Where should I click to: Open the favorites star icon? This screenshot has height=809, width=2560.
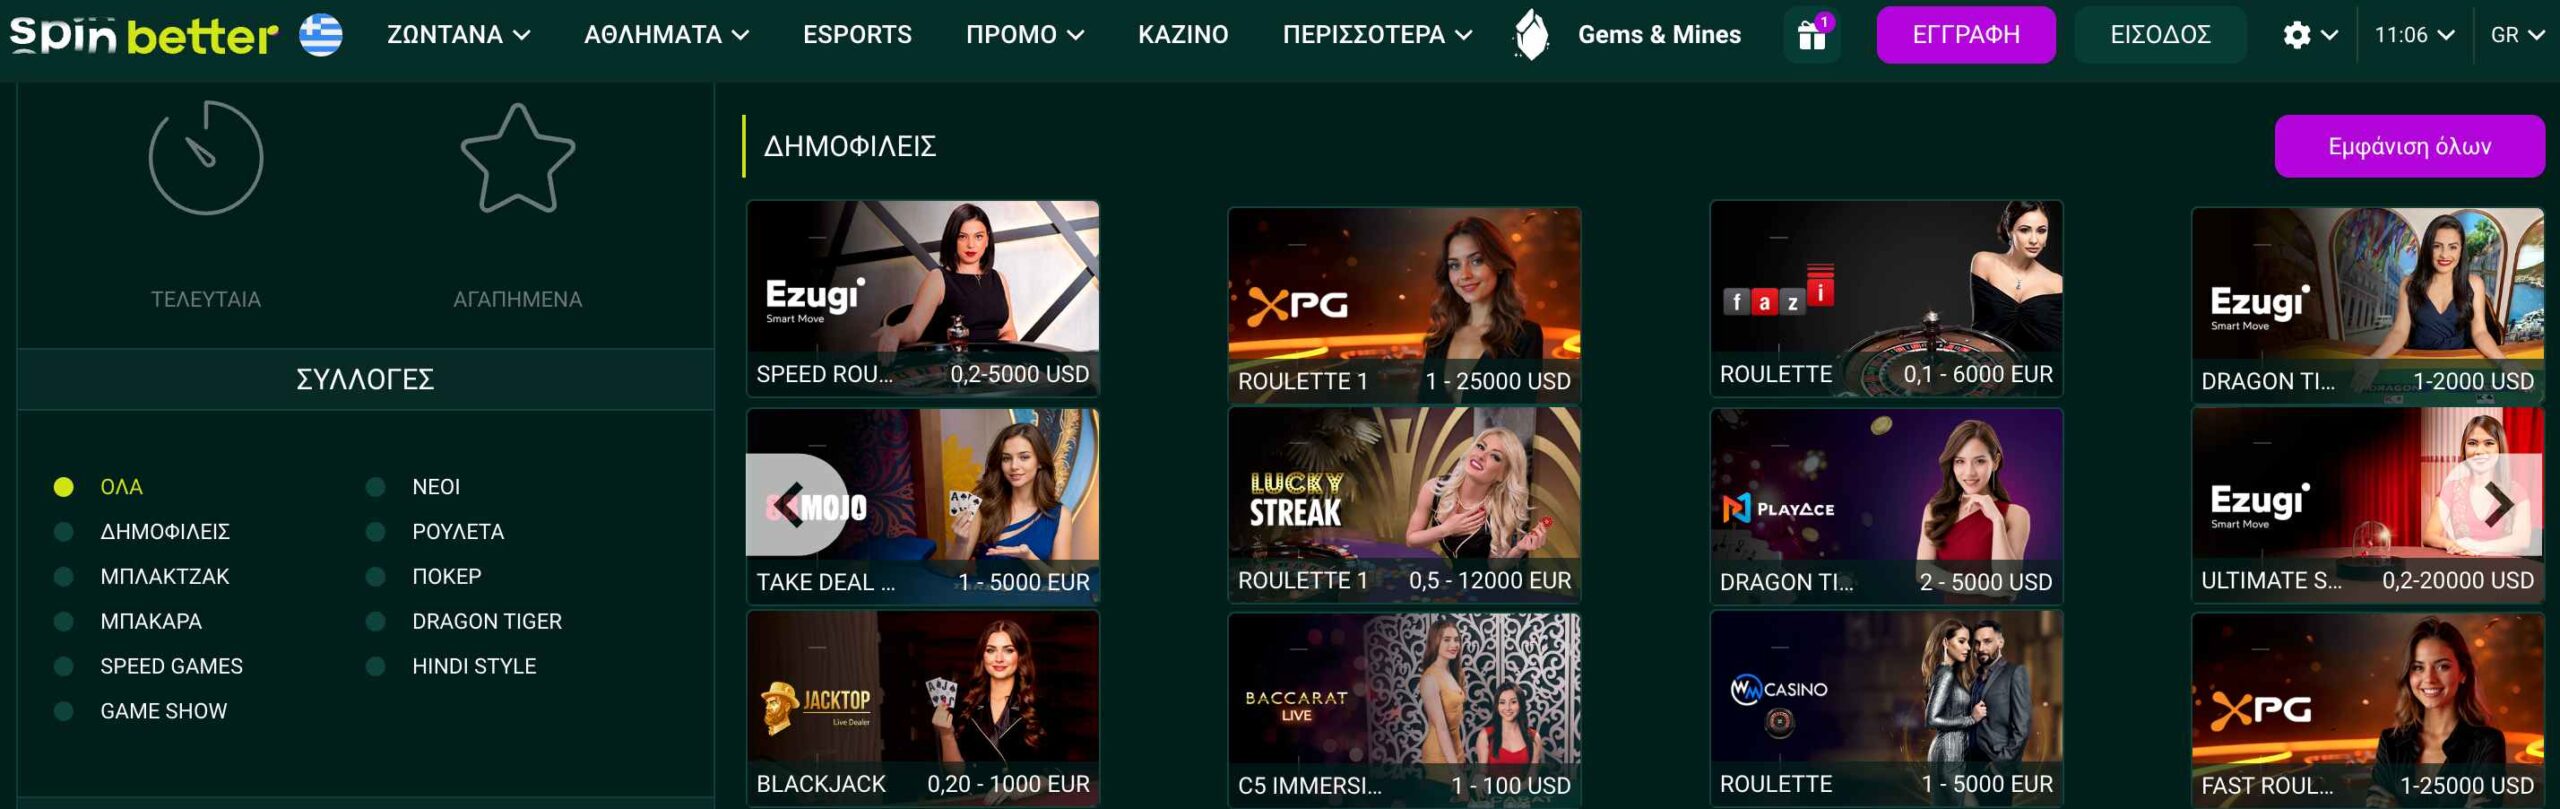[517, 158]
